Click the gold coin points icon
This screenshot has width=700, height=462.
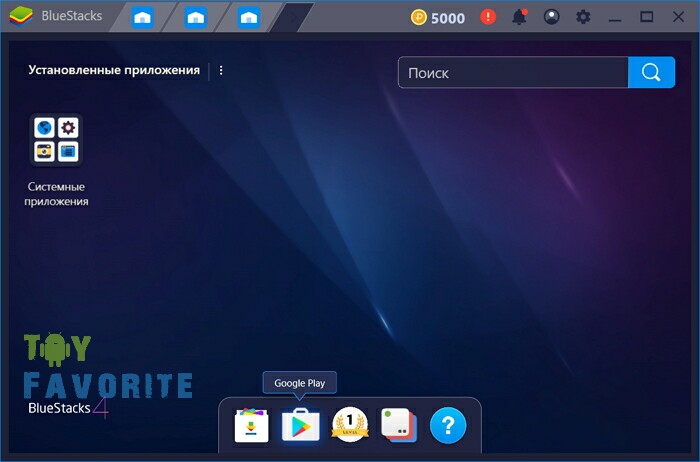coord(418,17)
